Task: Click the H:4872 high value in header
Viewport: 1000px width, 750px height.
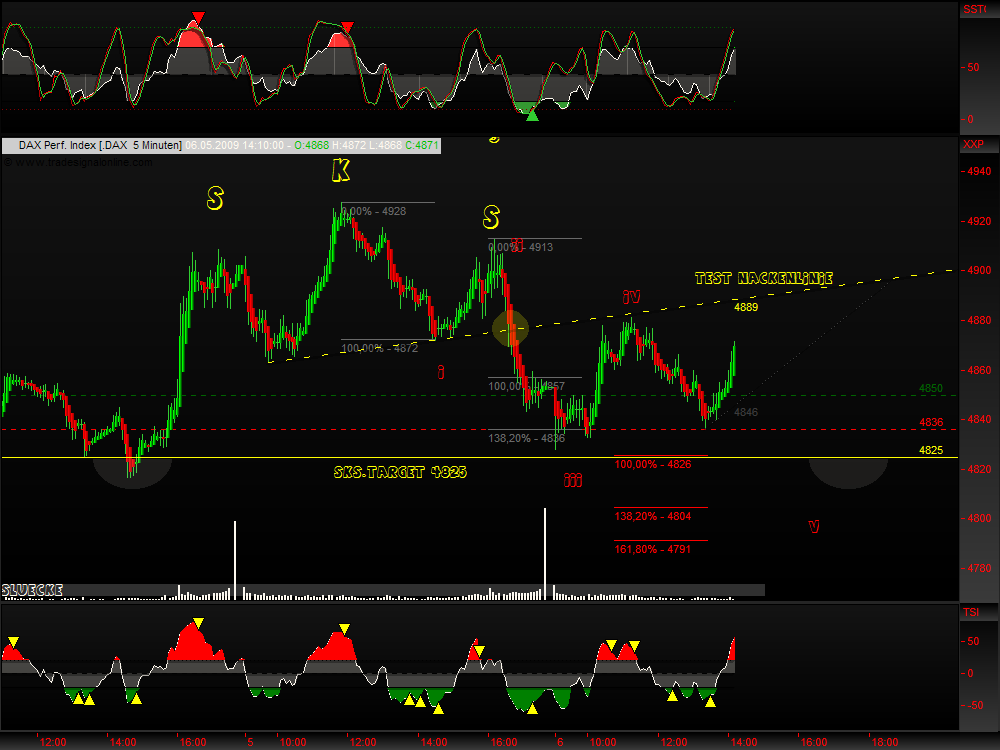Action: coord(349,145)
